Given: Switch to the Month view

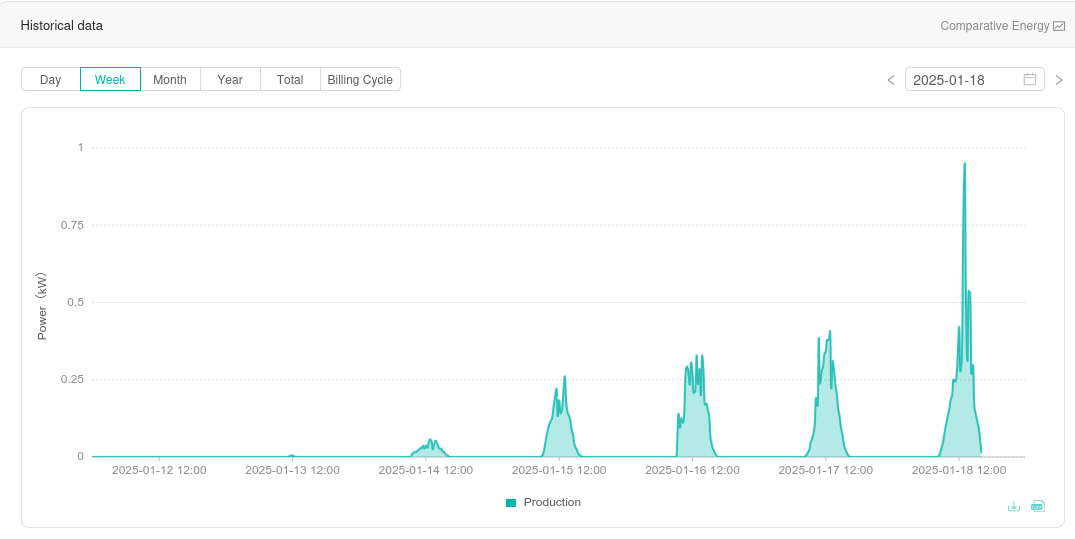Looking at the screenshot, I should (170, 80).
